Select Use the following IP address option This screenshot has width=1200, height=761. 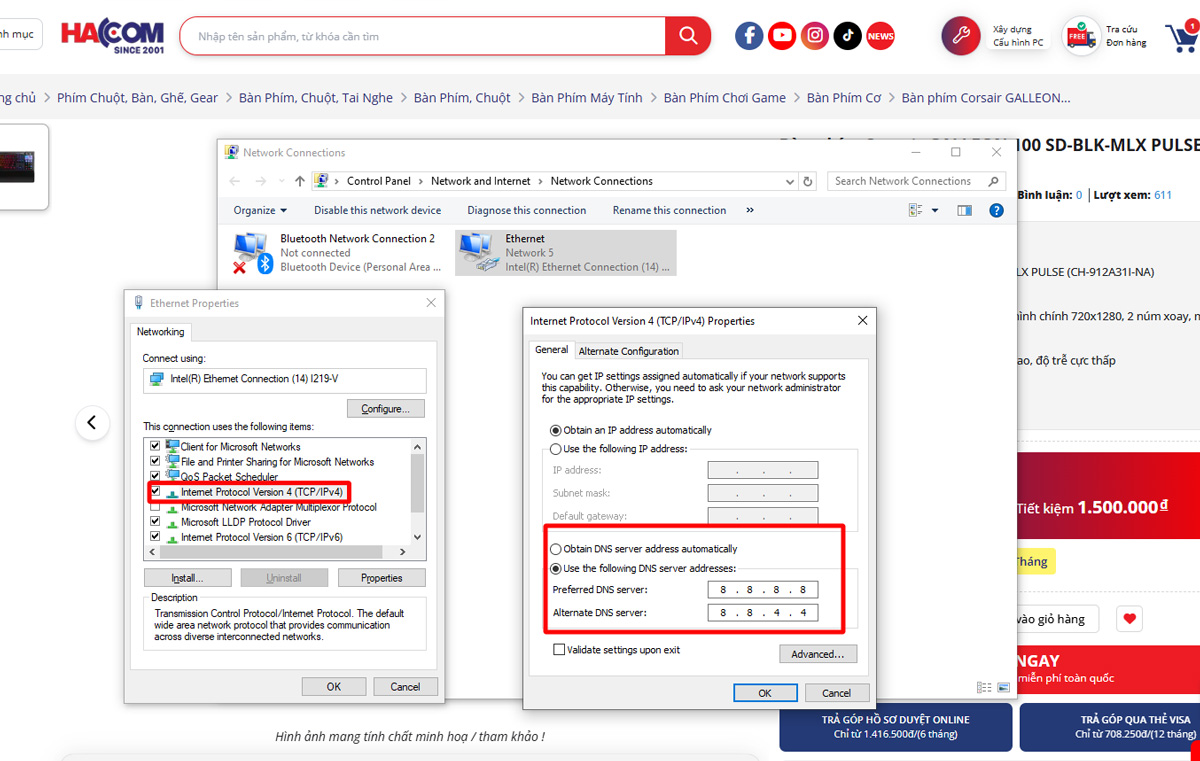[x=557, y=449]
